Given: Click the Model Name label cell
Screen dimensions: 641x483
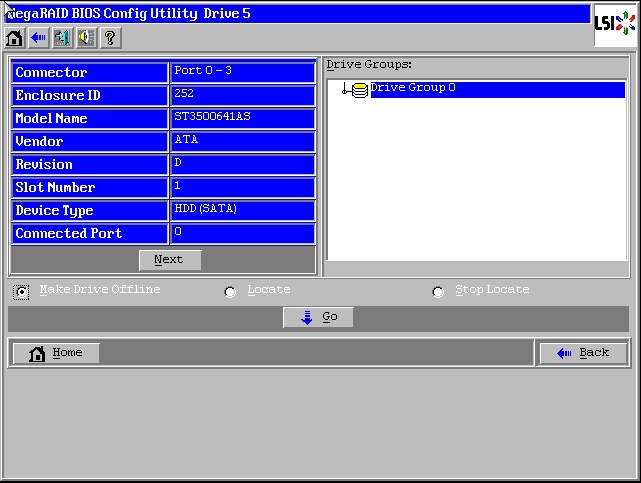Looking at the screenshot, I should [90, 119].
